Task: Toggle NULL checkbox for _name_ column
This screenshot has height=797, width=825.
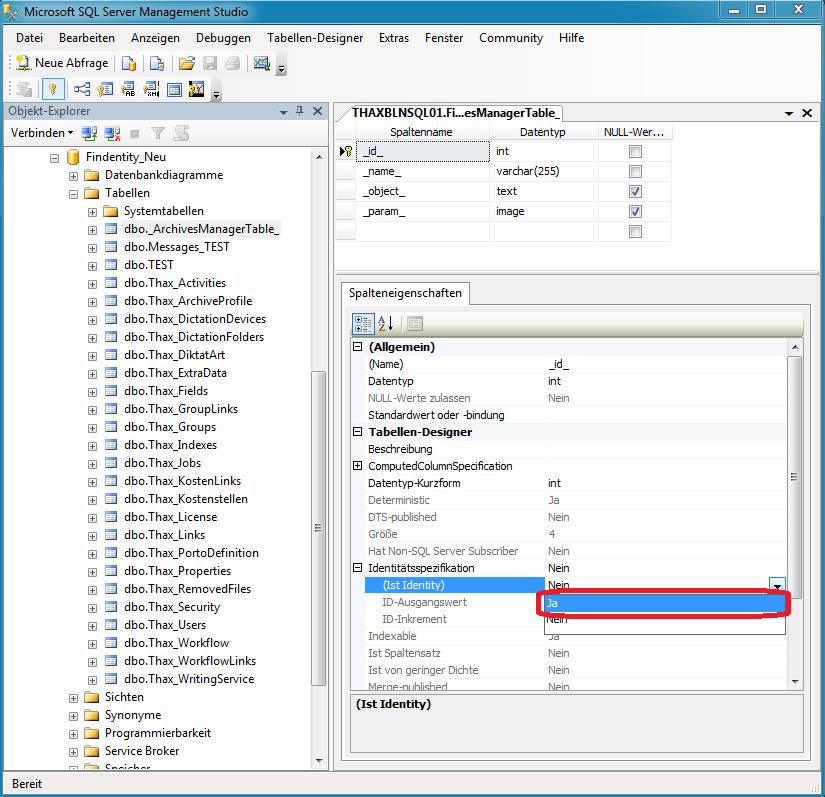Action: click(x=635, y=171)
